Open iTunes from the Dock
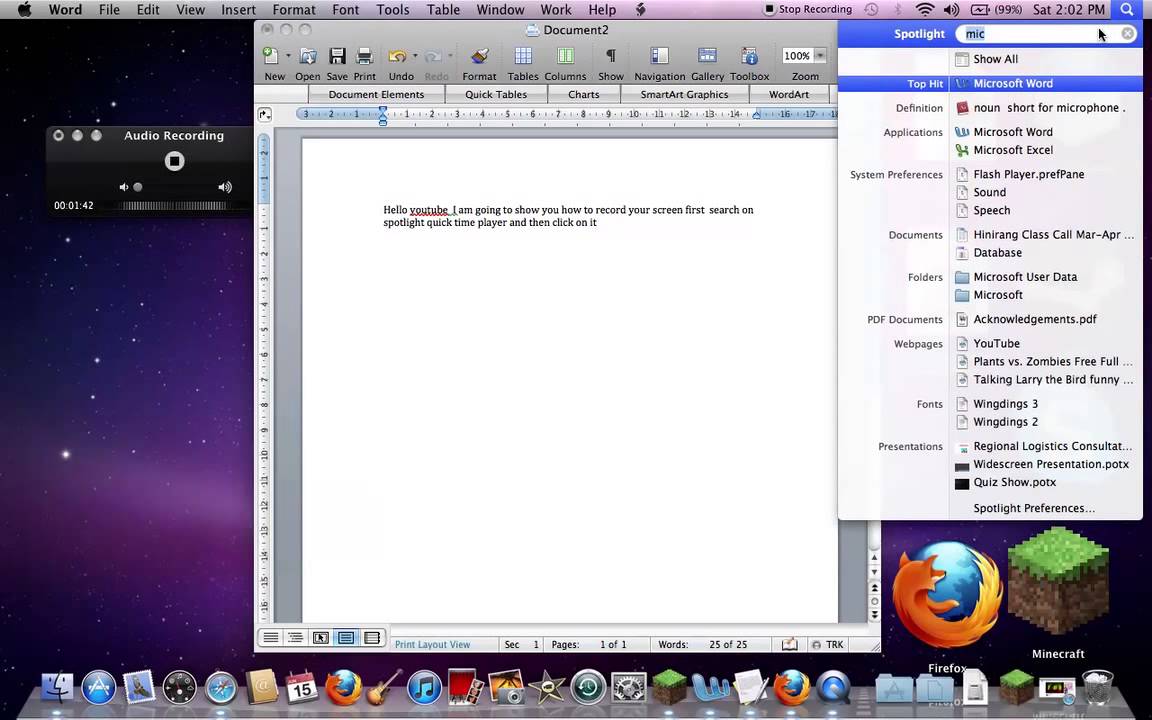1152x720 pixels. tap(424, 688)
